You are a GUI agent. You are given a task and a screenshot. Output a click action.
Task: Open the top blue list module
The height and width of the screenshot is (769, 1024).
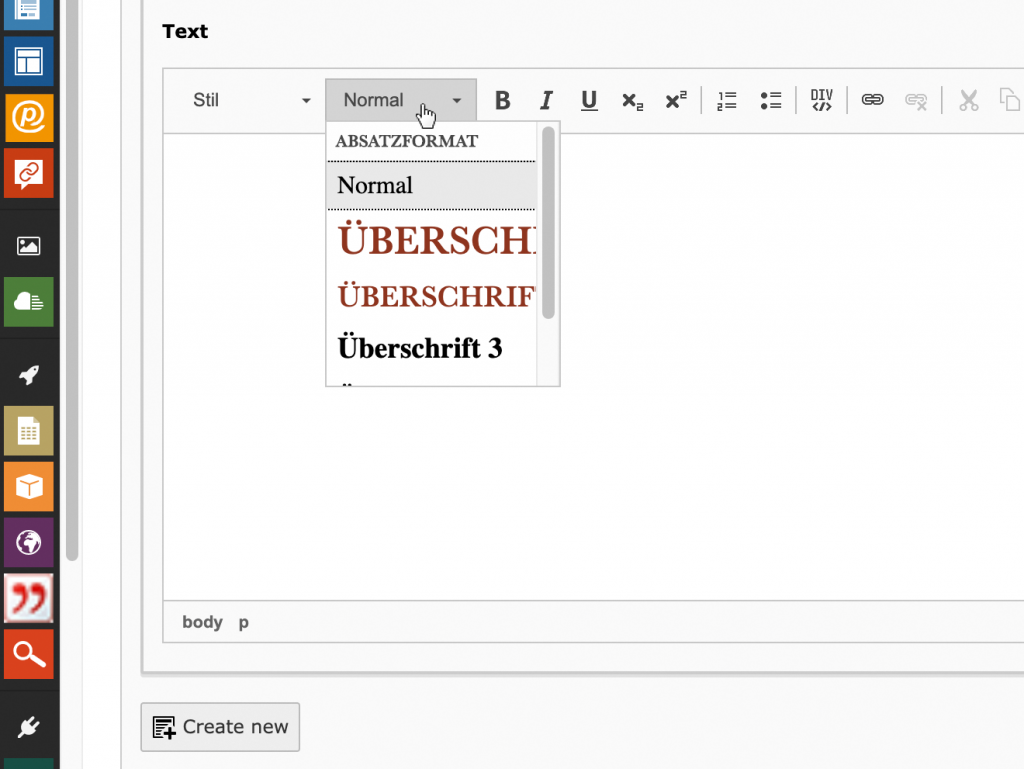tap(29, 13)
